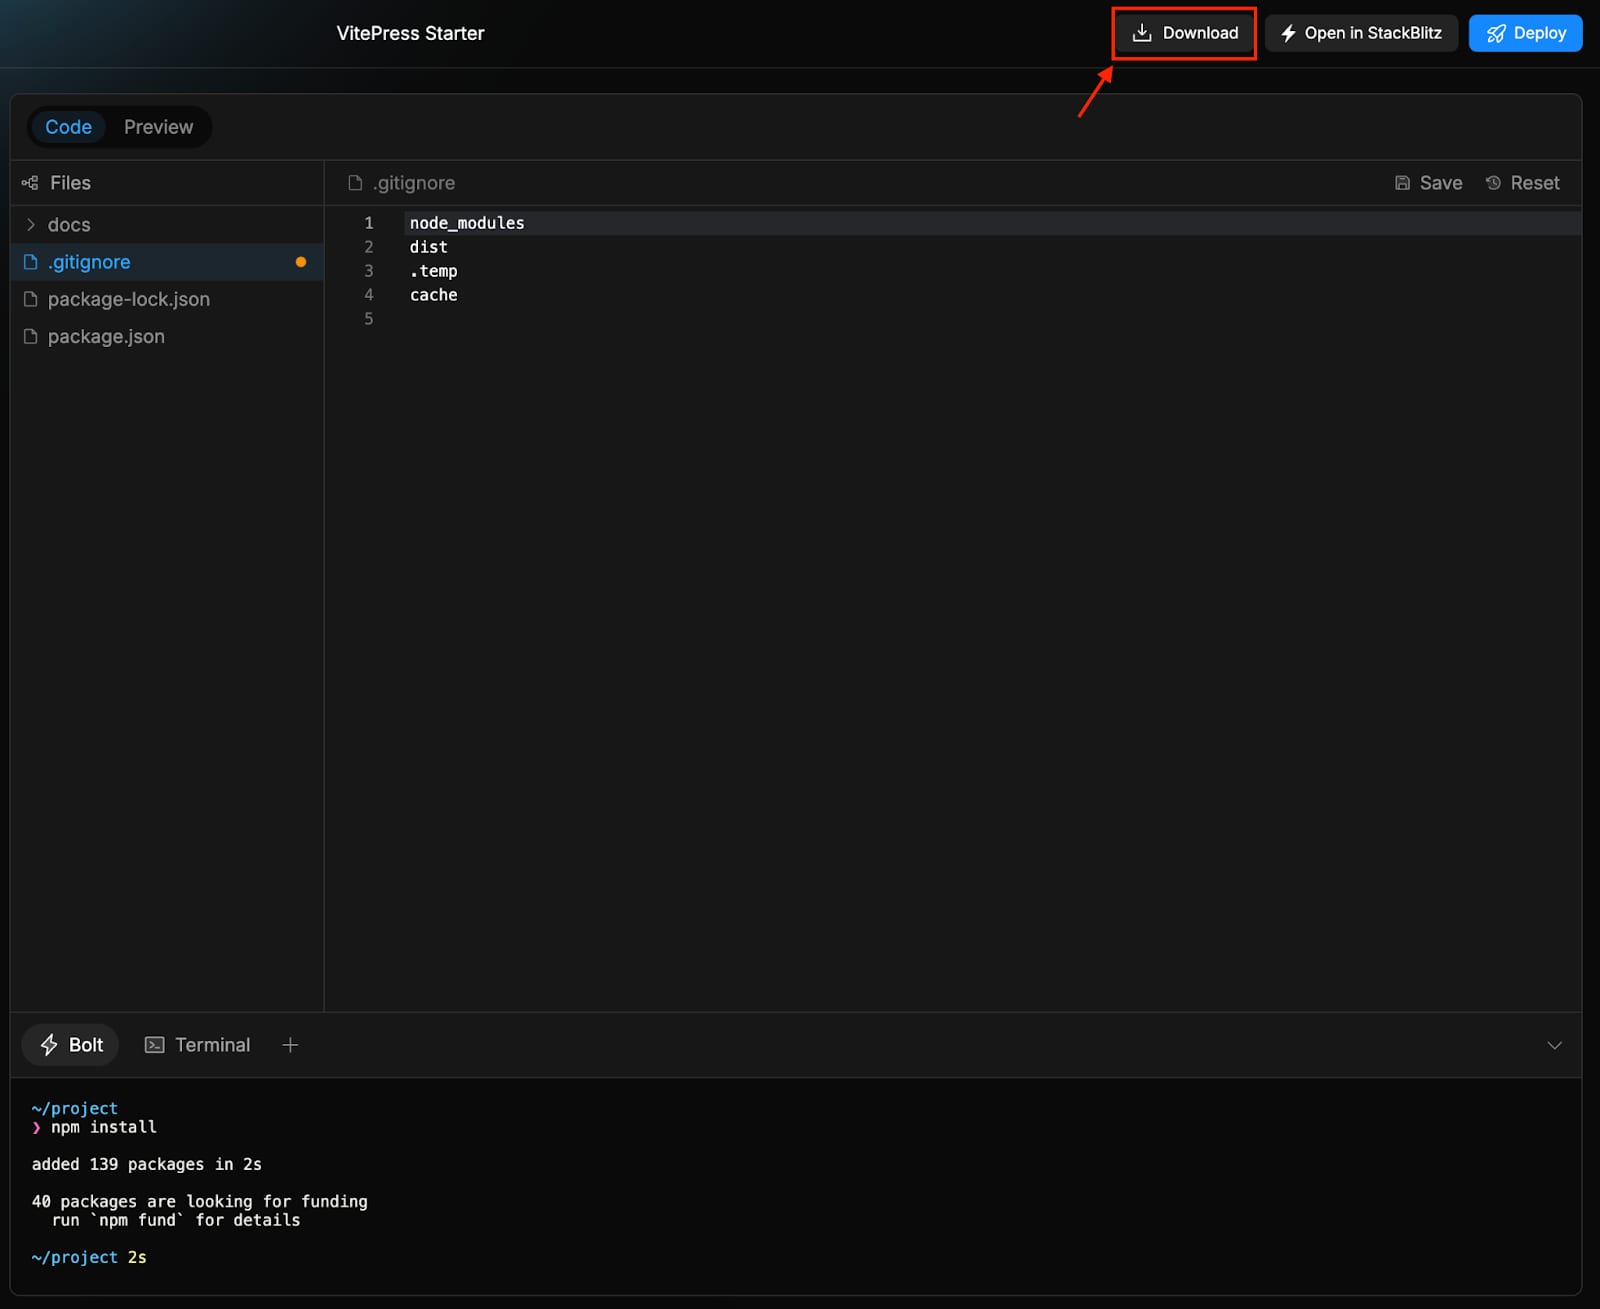Switch to the Bolt terminal tab
This screenshot has height=1309, width=1600.
point(71,1045)
